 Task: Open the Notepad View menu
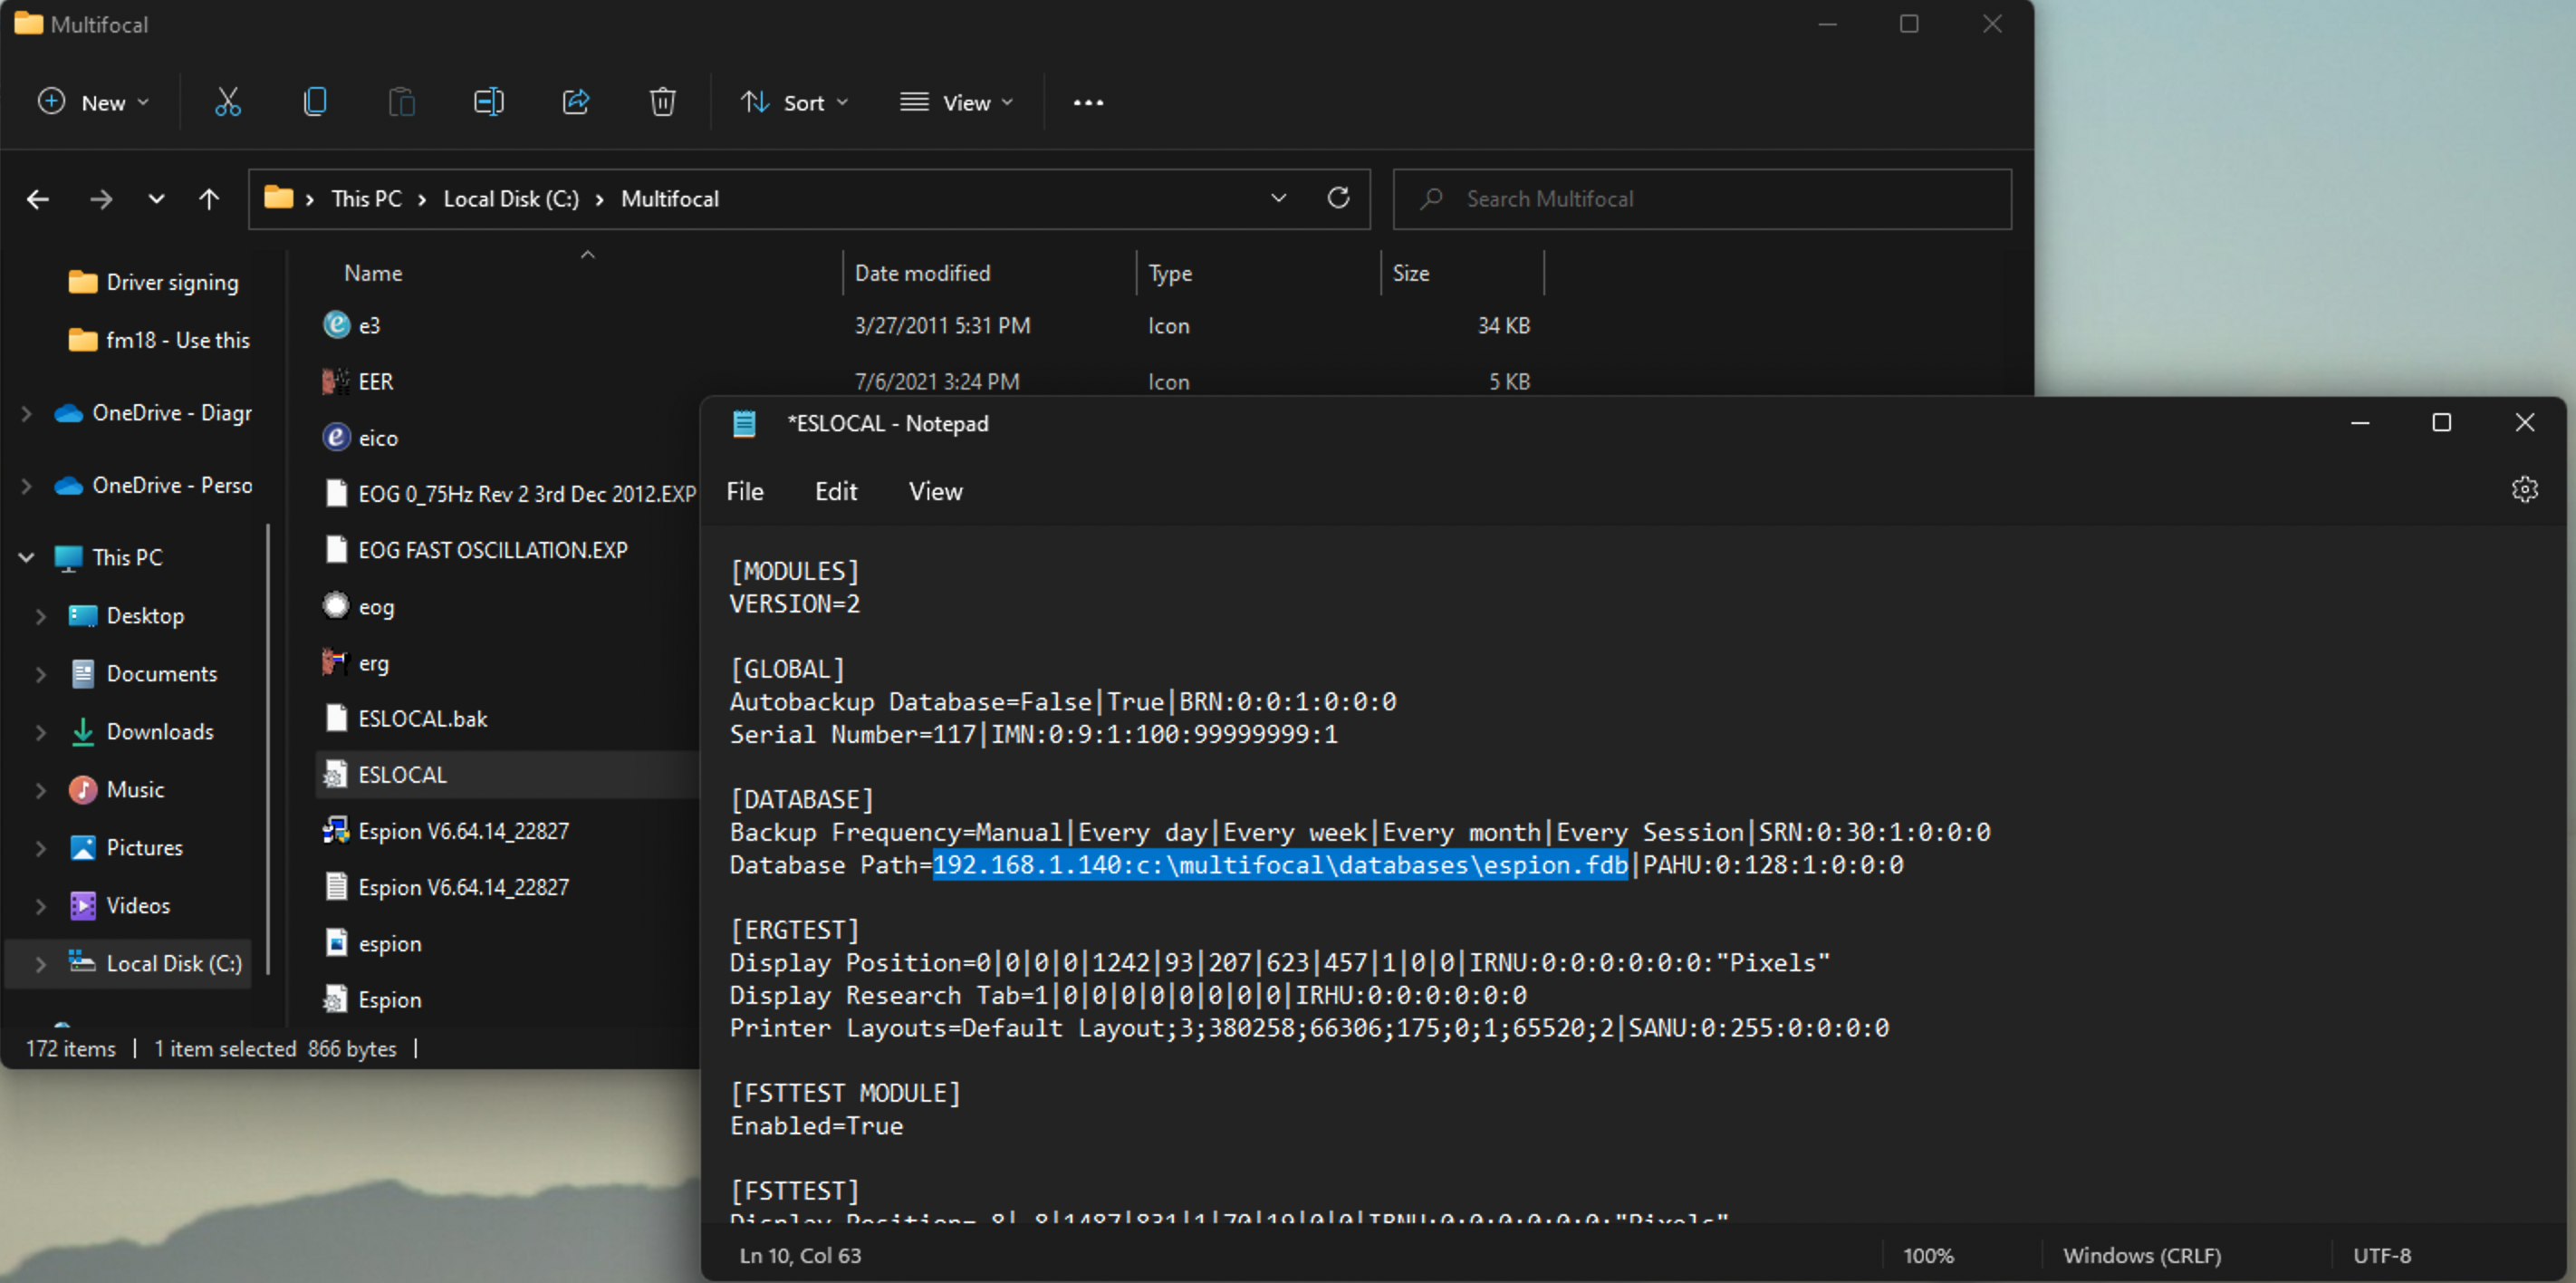click(x=935, y=491)
